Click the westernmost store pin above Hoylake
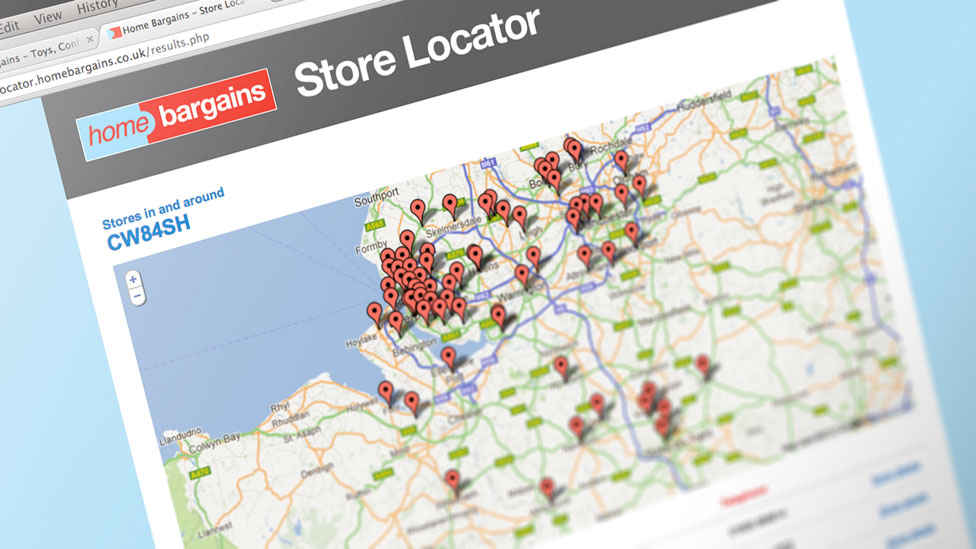976x549 pixels. click(x=374, y=313)
